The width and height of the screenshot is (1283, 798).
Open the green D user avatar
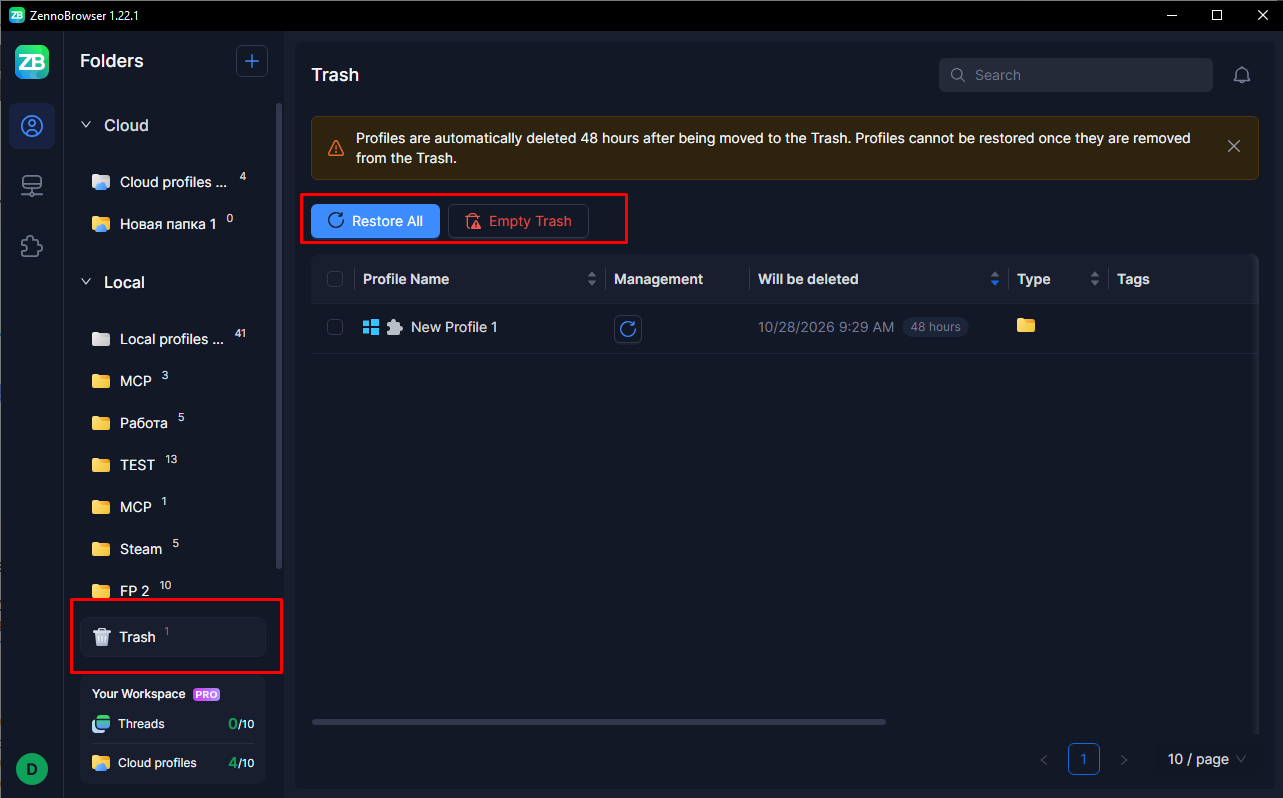click(x=32, y=769)
